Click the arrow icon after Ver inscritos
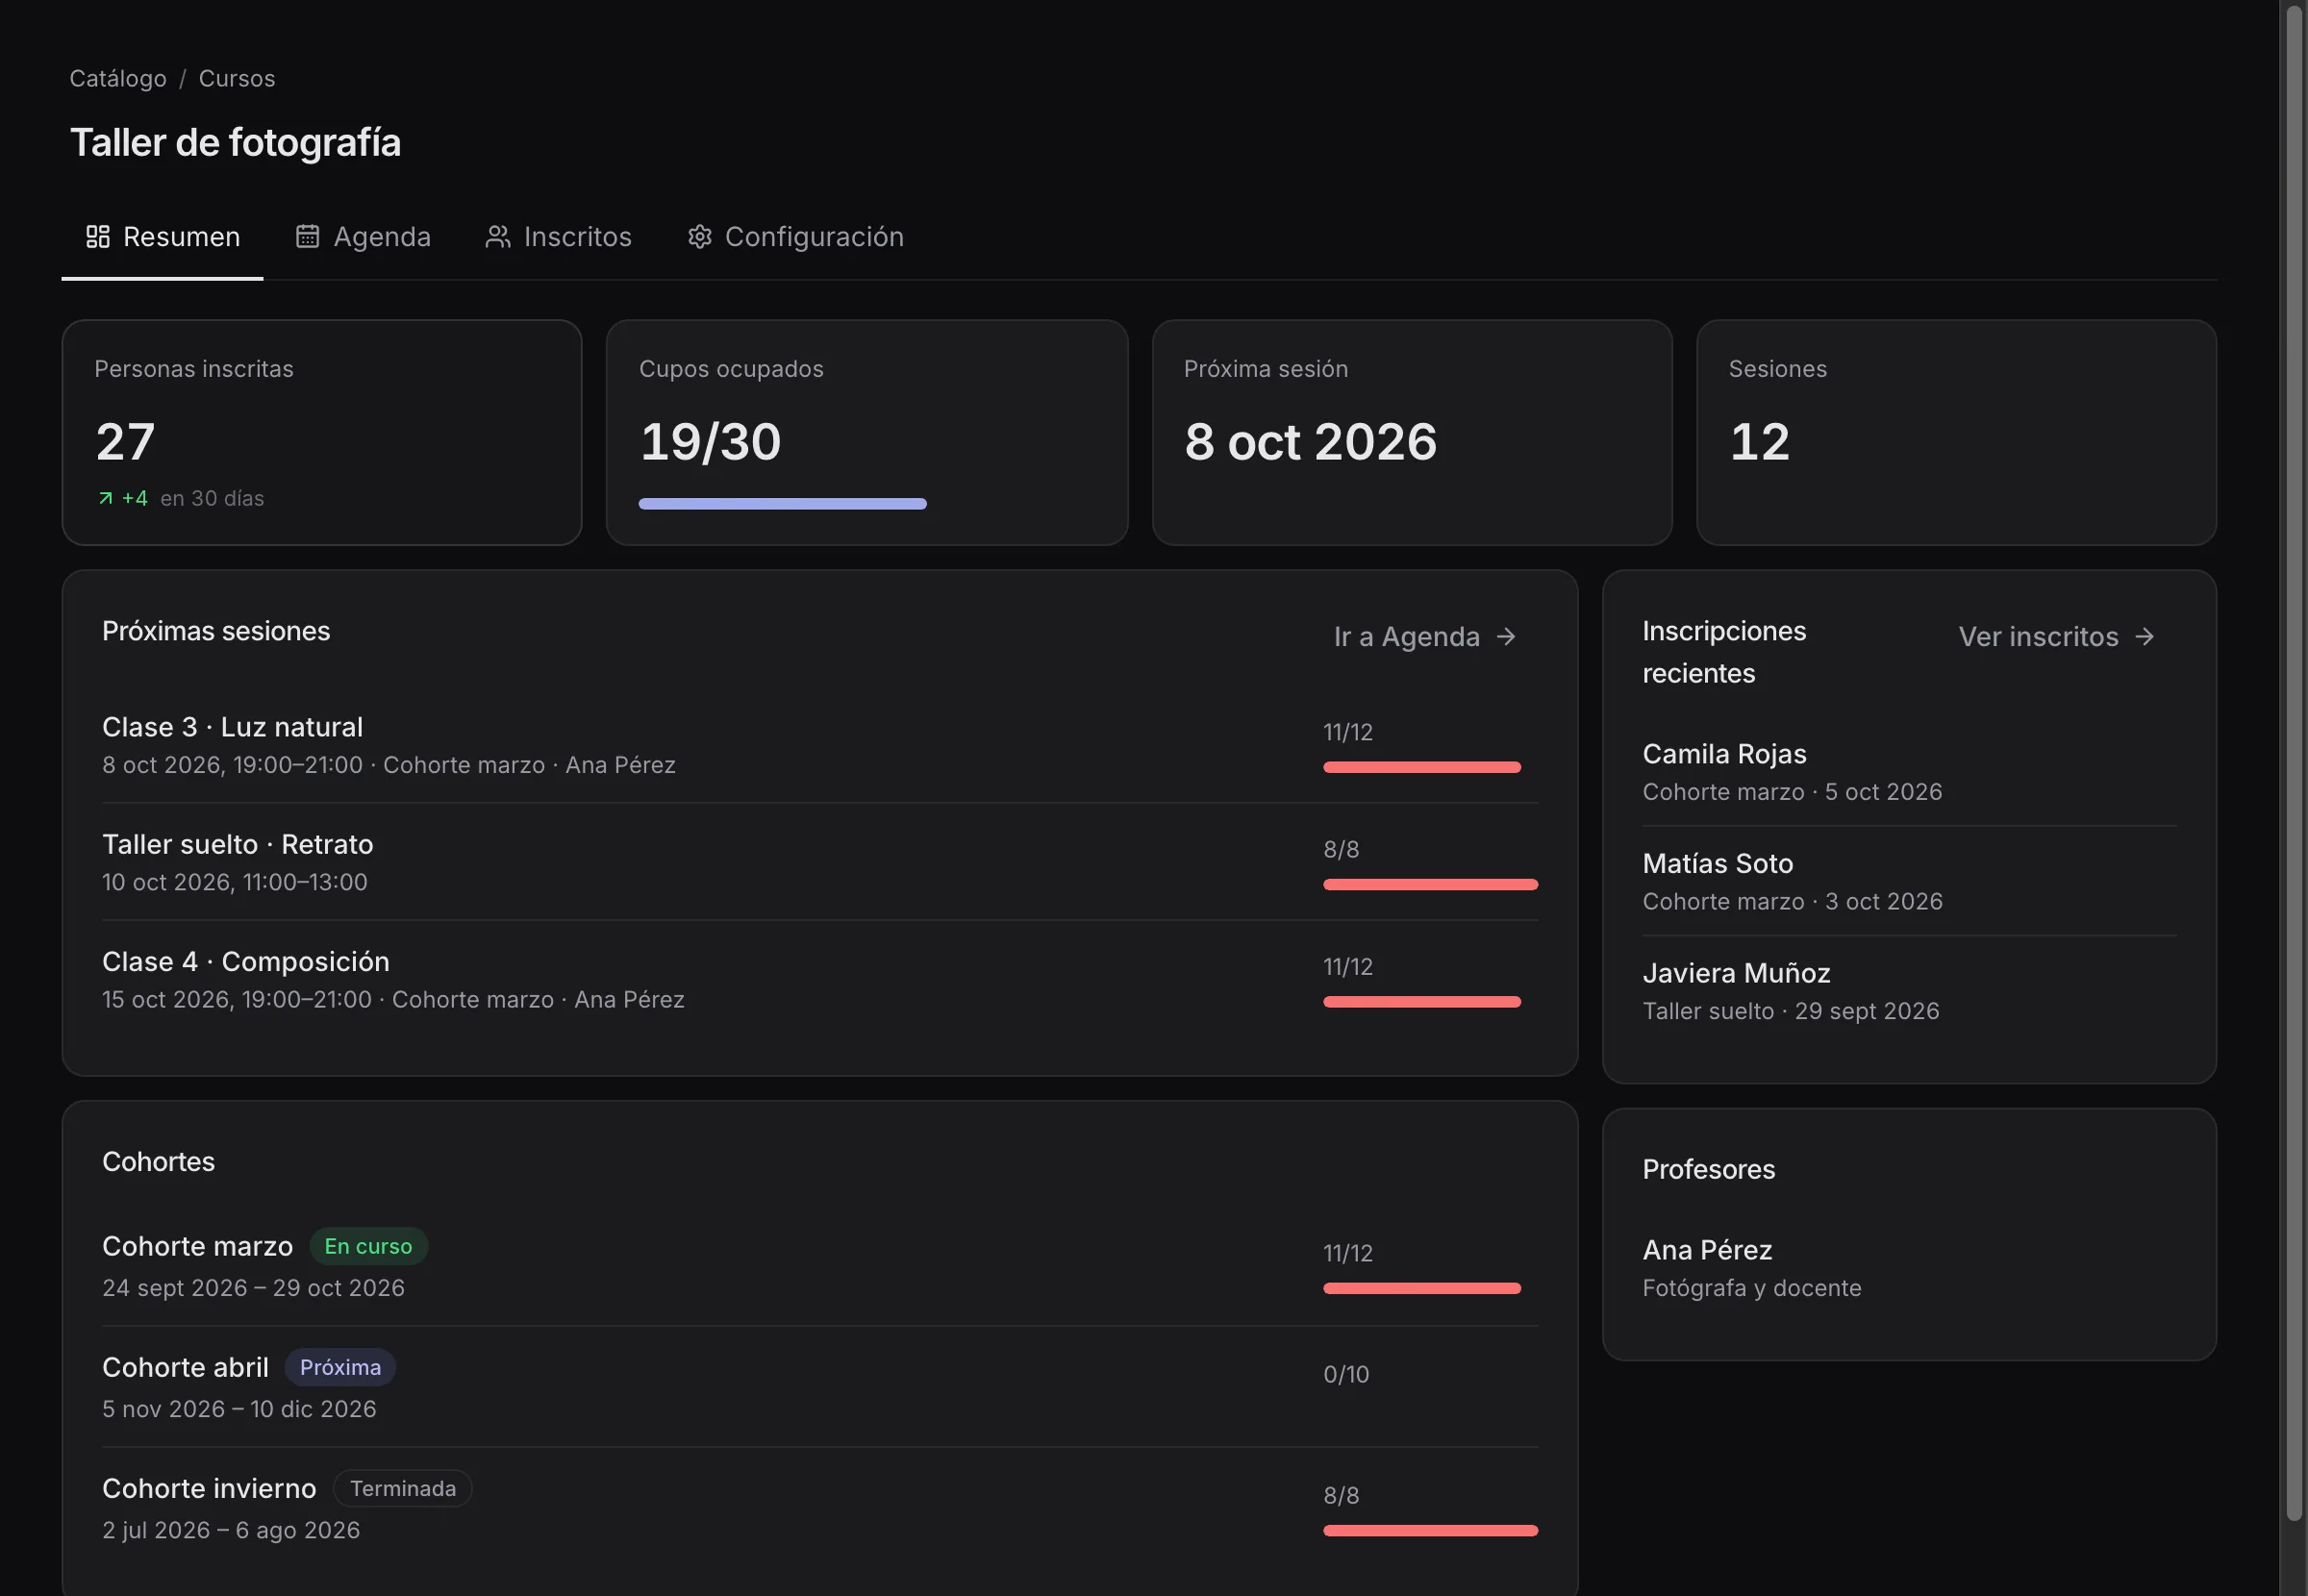This screenshot has width=2308, height=1596. coord(2145,637)
